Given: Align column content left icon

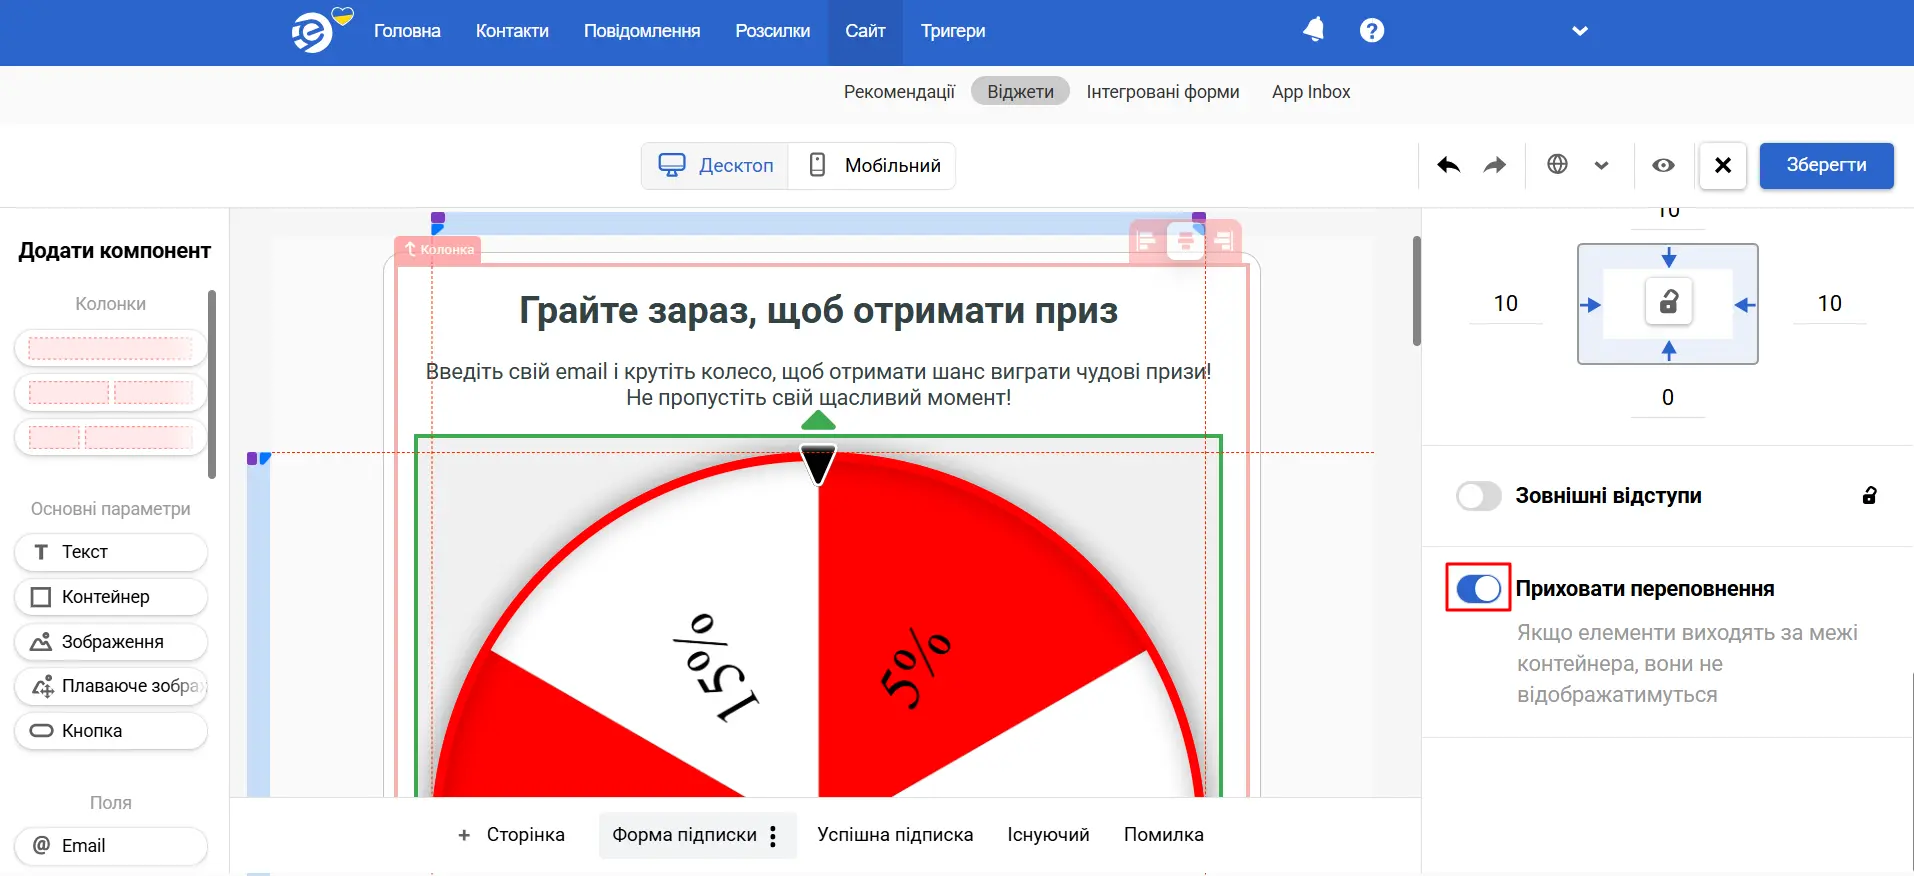Looking at the screenshot, I should point(1147,240).
